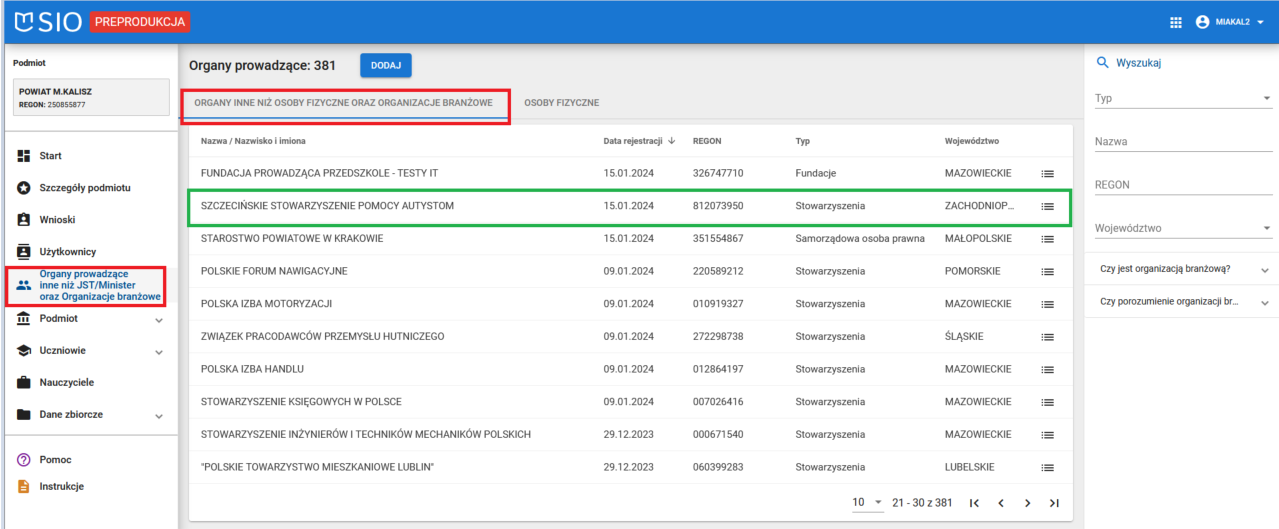Expand the Typ dropdown filter

(x=1182, y=99)
